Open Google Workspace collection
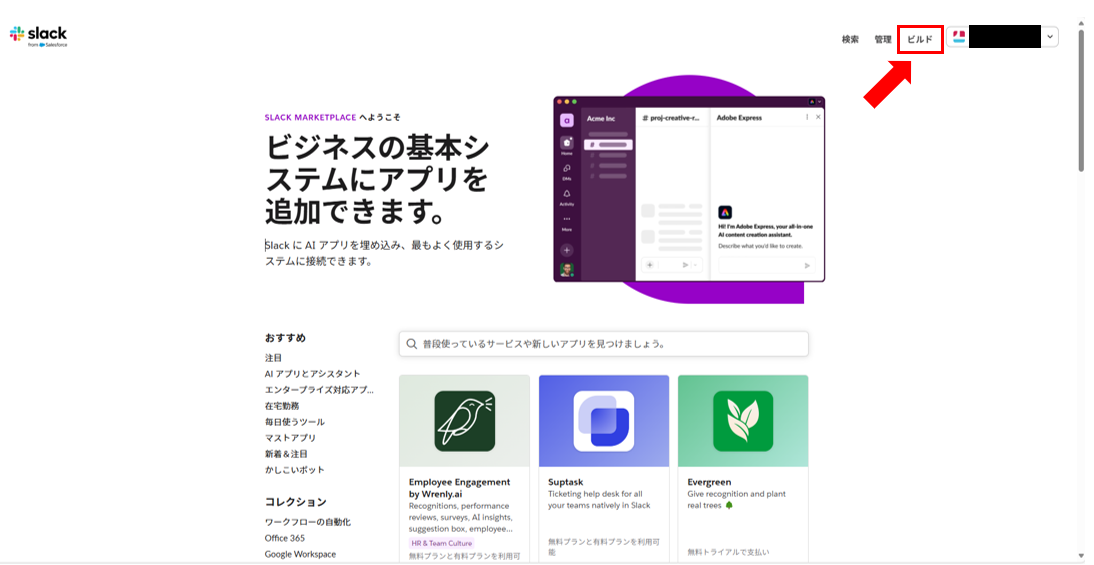Viewport: 1094px width, 565px height. (x=300, y=554)
